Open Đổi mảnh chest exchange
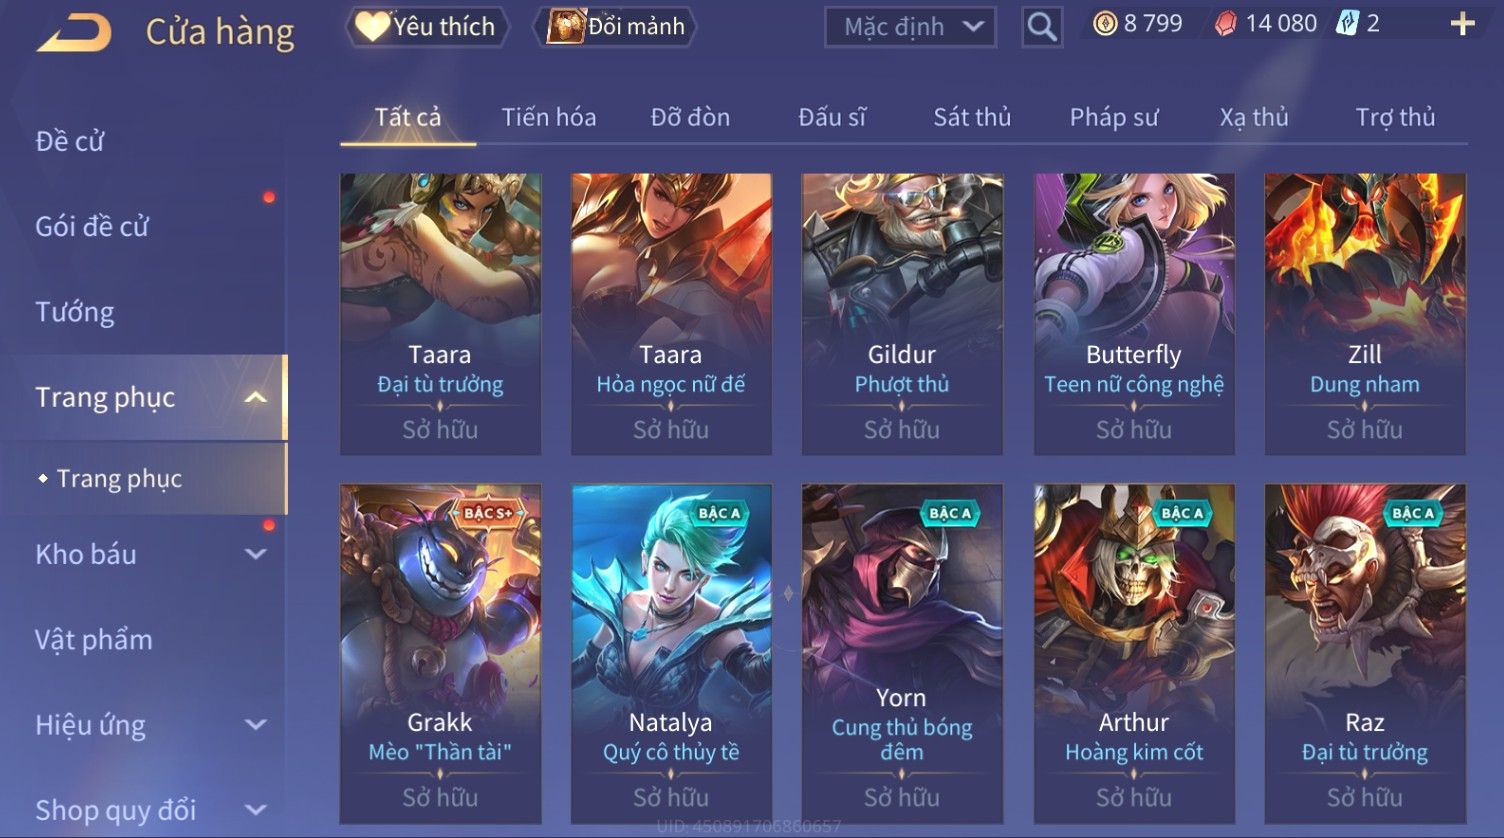 coord(618,26)
